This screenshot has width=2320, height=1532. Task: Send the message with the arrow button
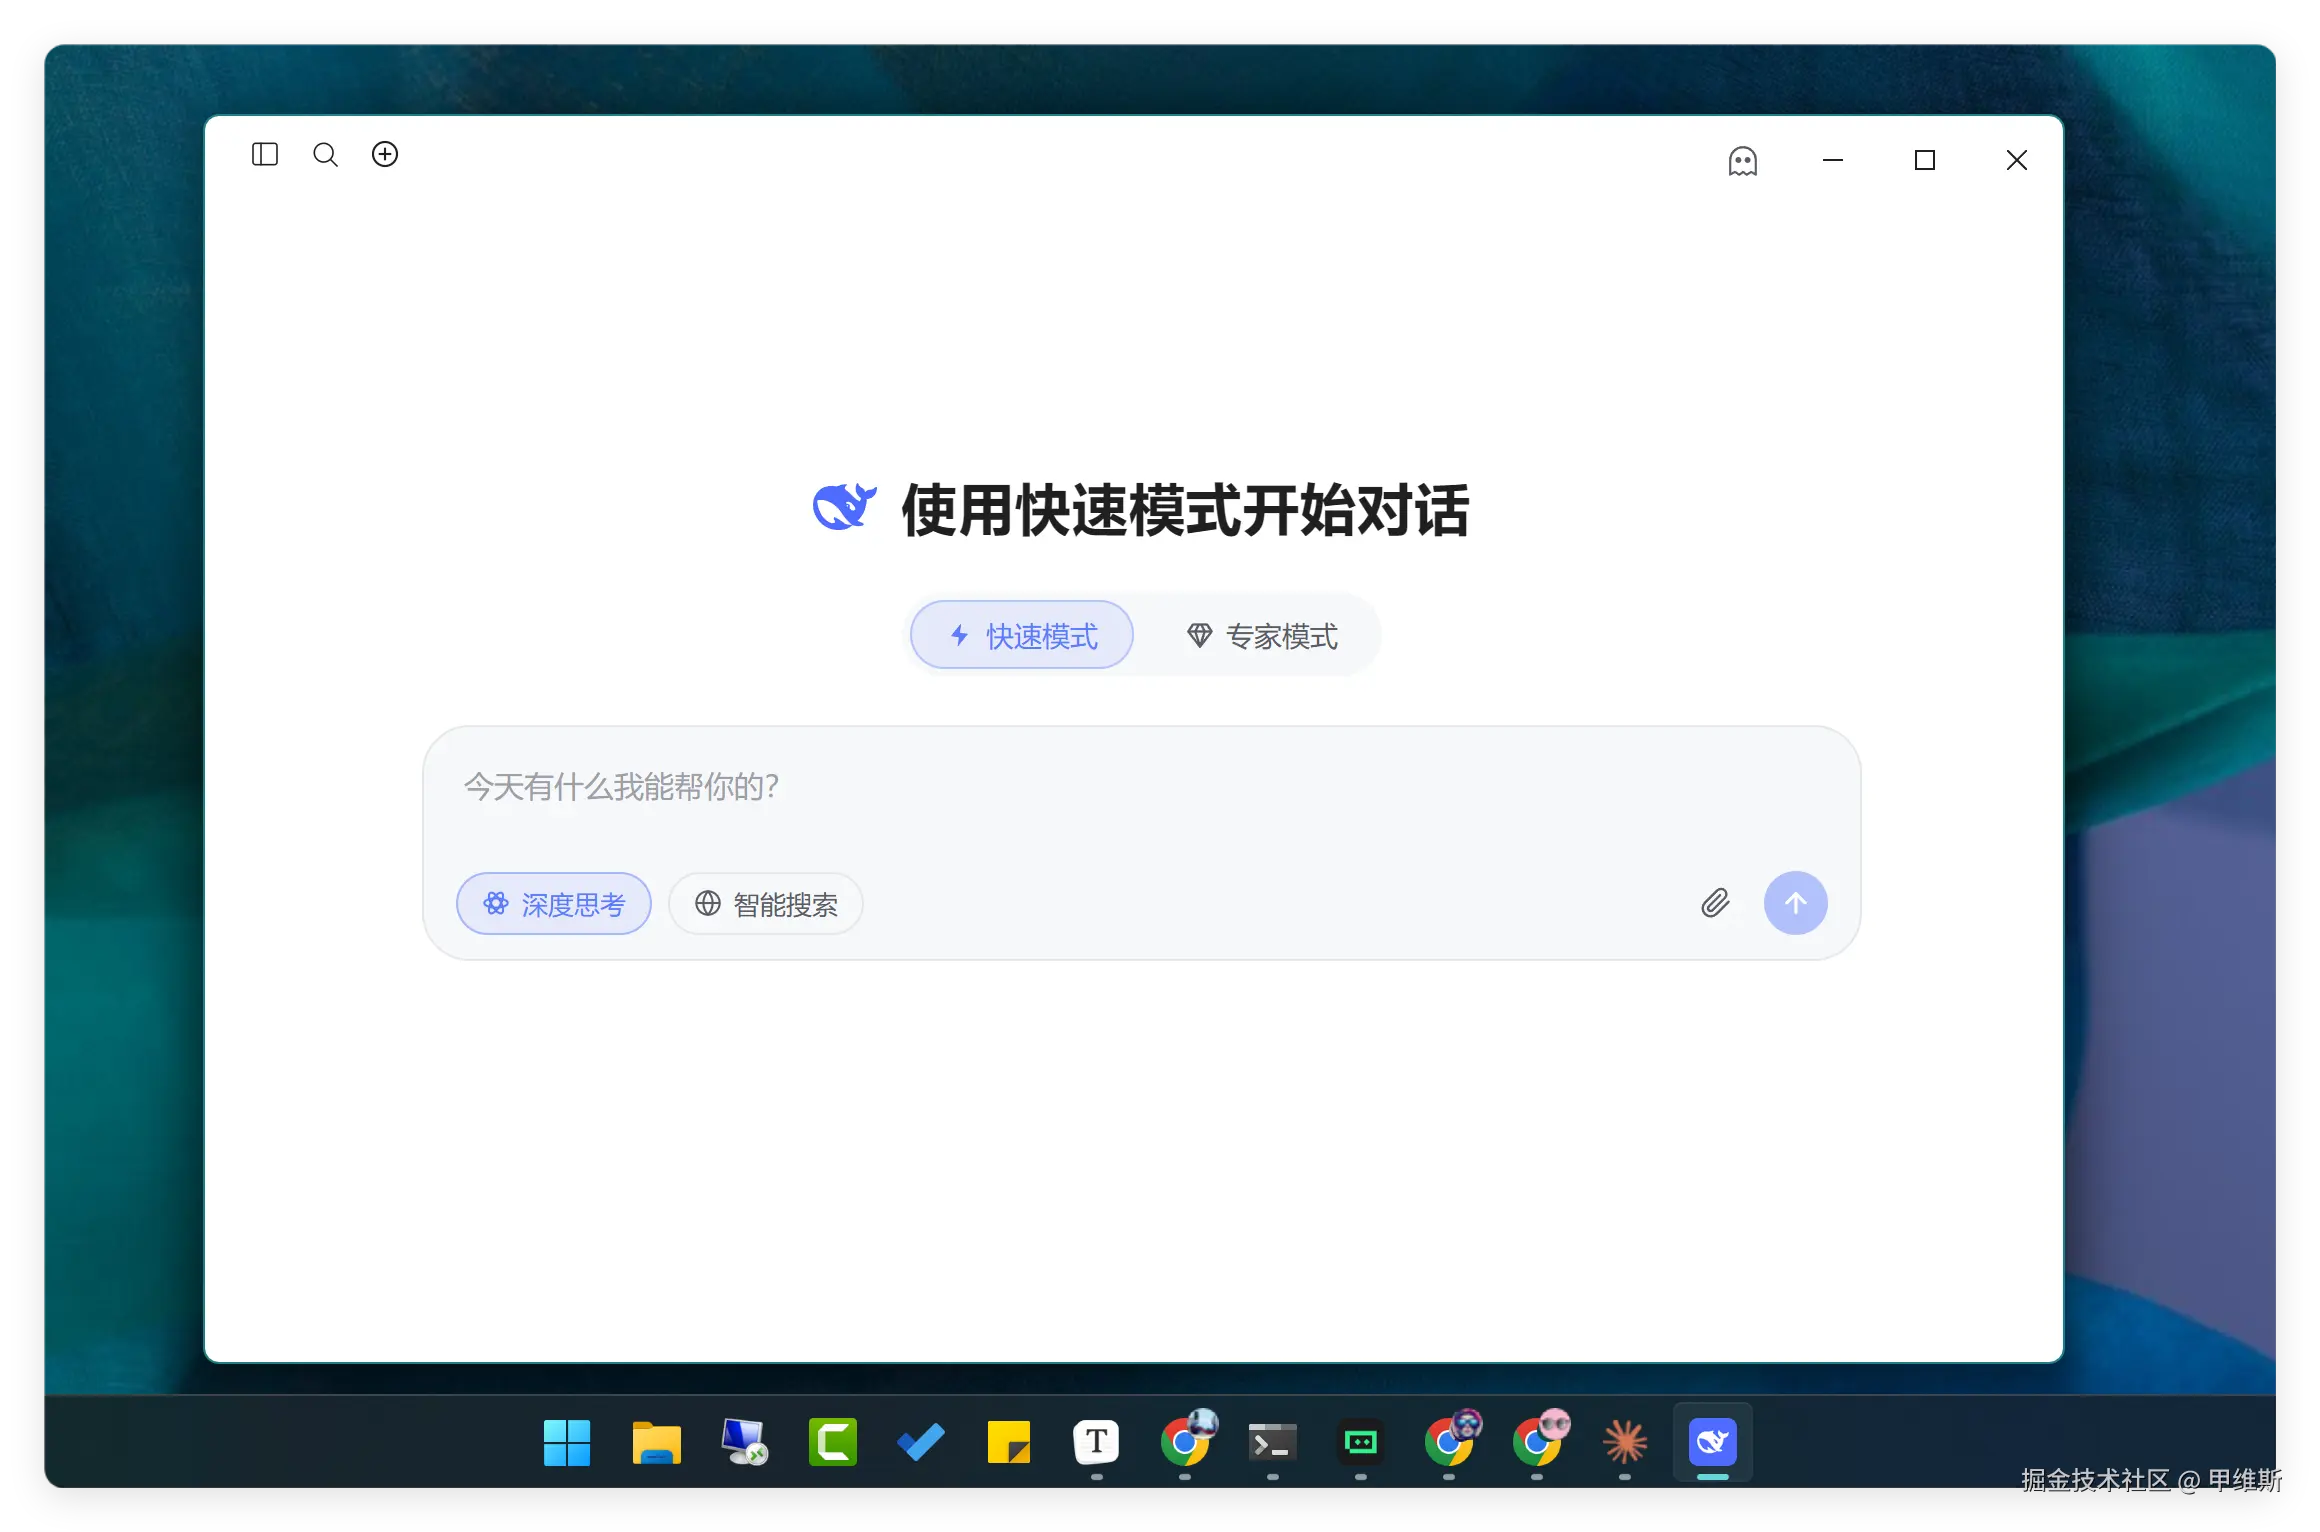click(1795, 903)
